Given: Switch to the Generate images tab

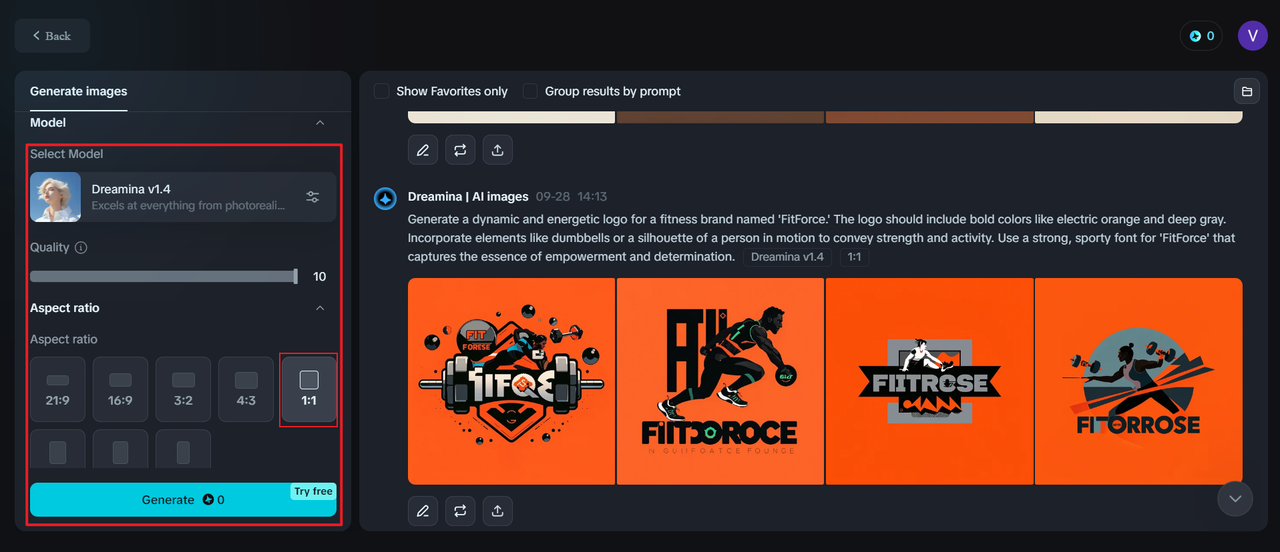Looking at the screenshot, I should point(79,91).
